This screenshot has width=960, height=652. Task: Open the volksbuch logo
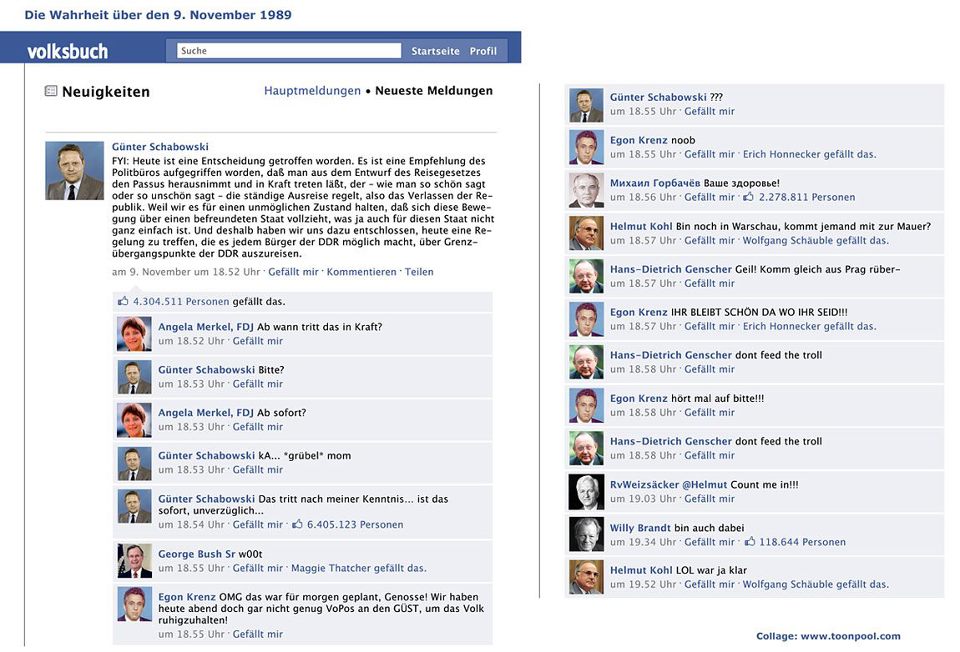(x=67, y=51)
